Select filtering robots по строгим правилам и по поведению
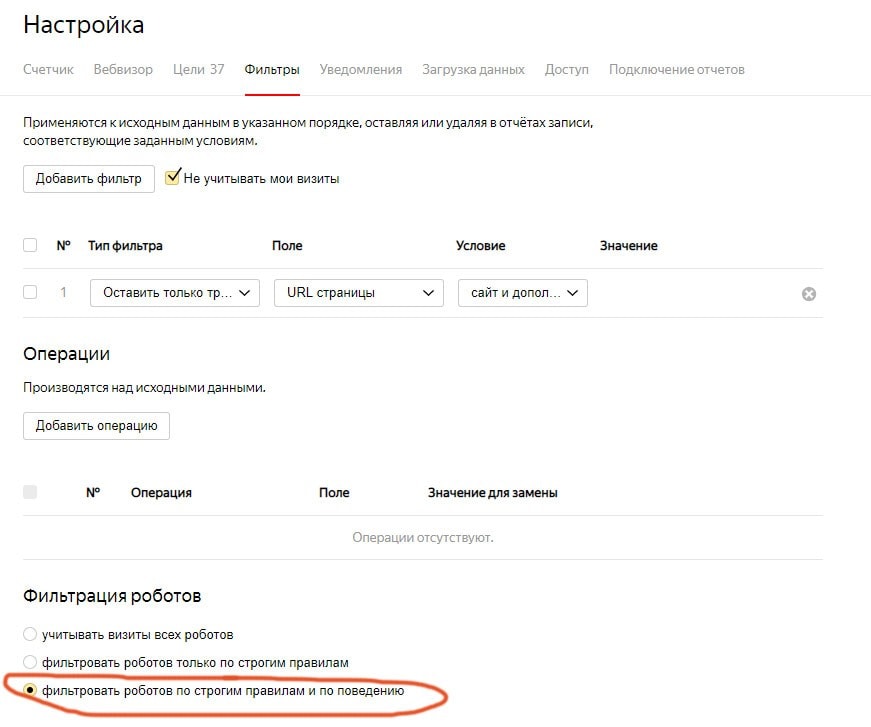The image size is (871, 727). 30,690
